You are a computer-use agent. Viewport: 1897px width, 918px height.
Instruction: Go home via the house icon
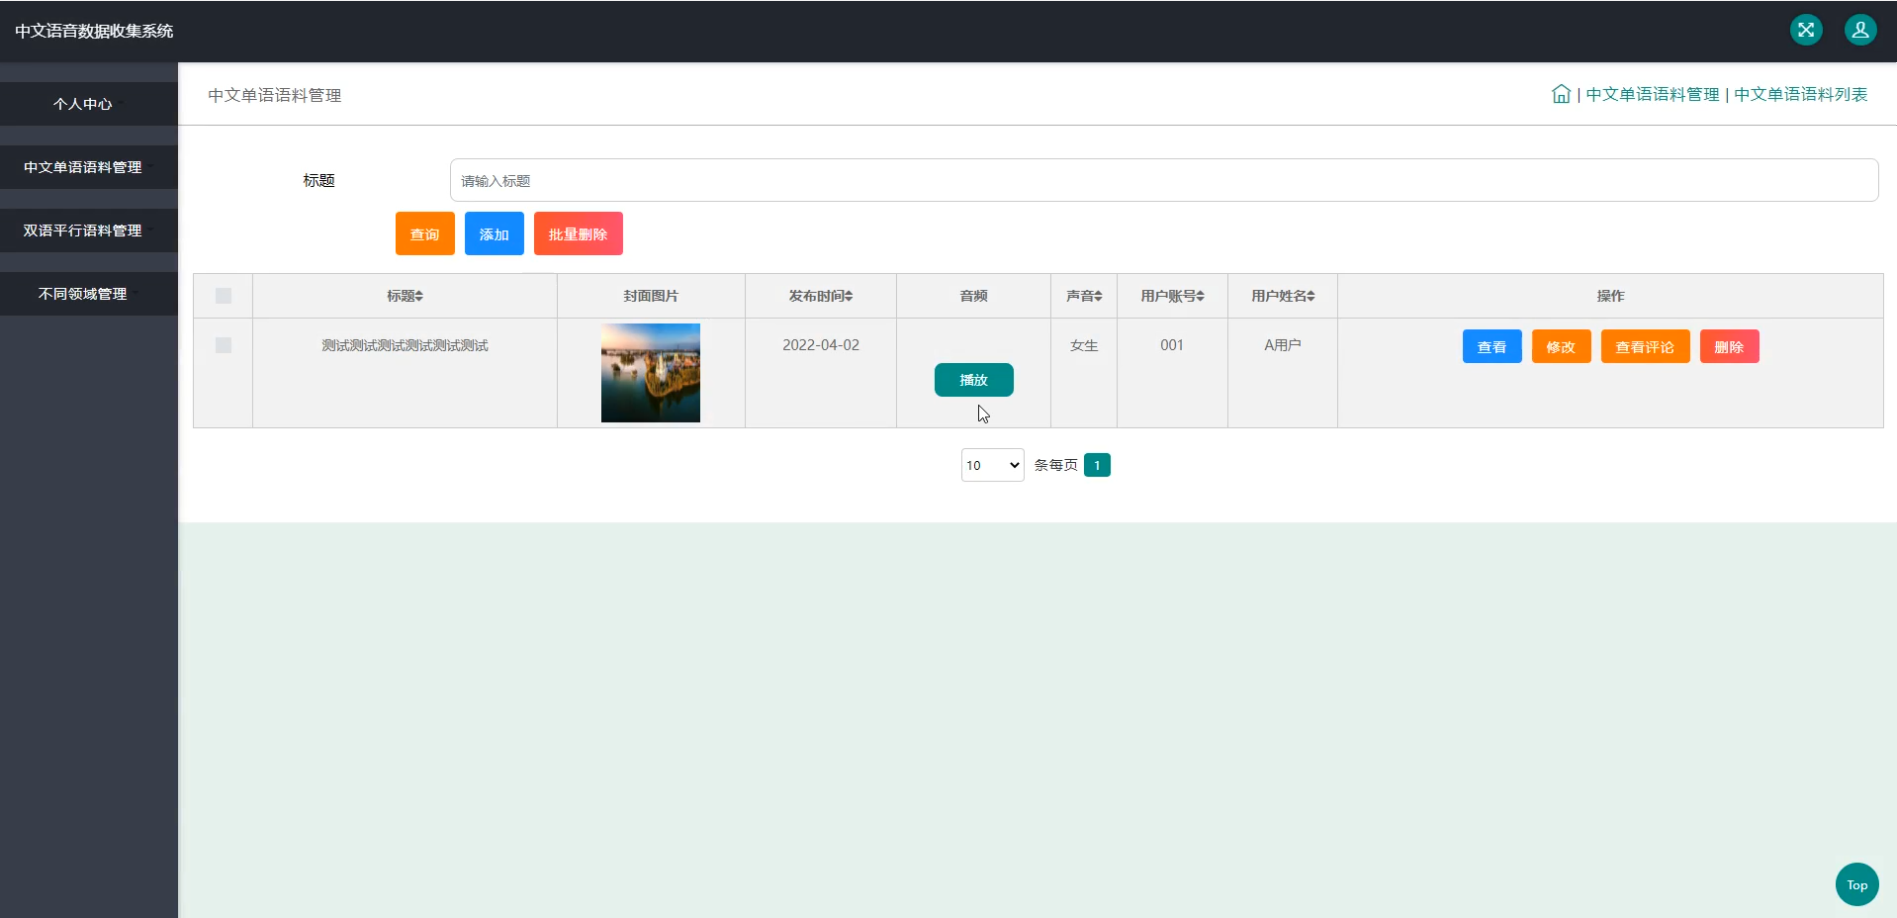tap(1561, 94)
